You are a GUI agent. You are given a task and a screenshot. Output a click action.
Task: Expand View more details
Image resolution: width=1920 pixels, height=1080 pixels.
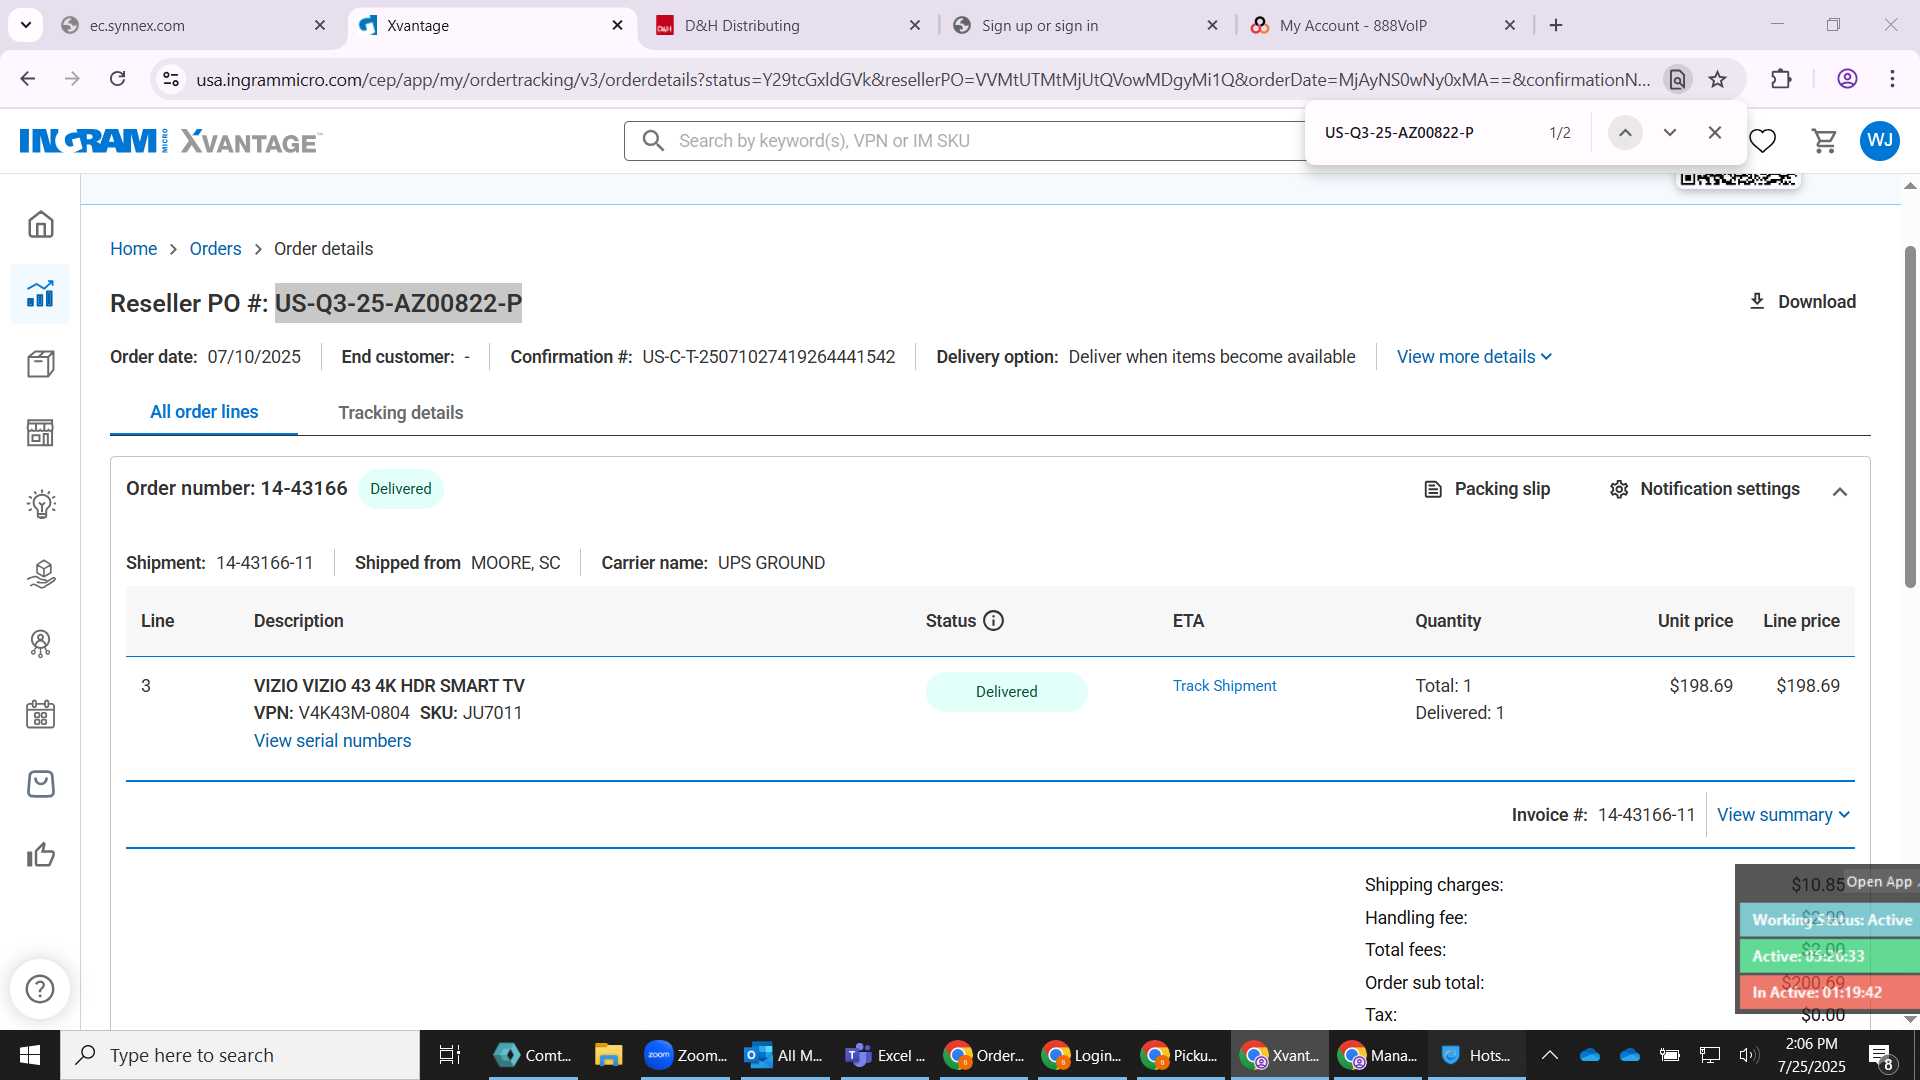[x=1474, y=357]
